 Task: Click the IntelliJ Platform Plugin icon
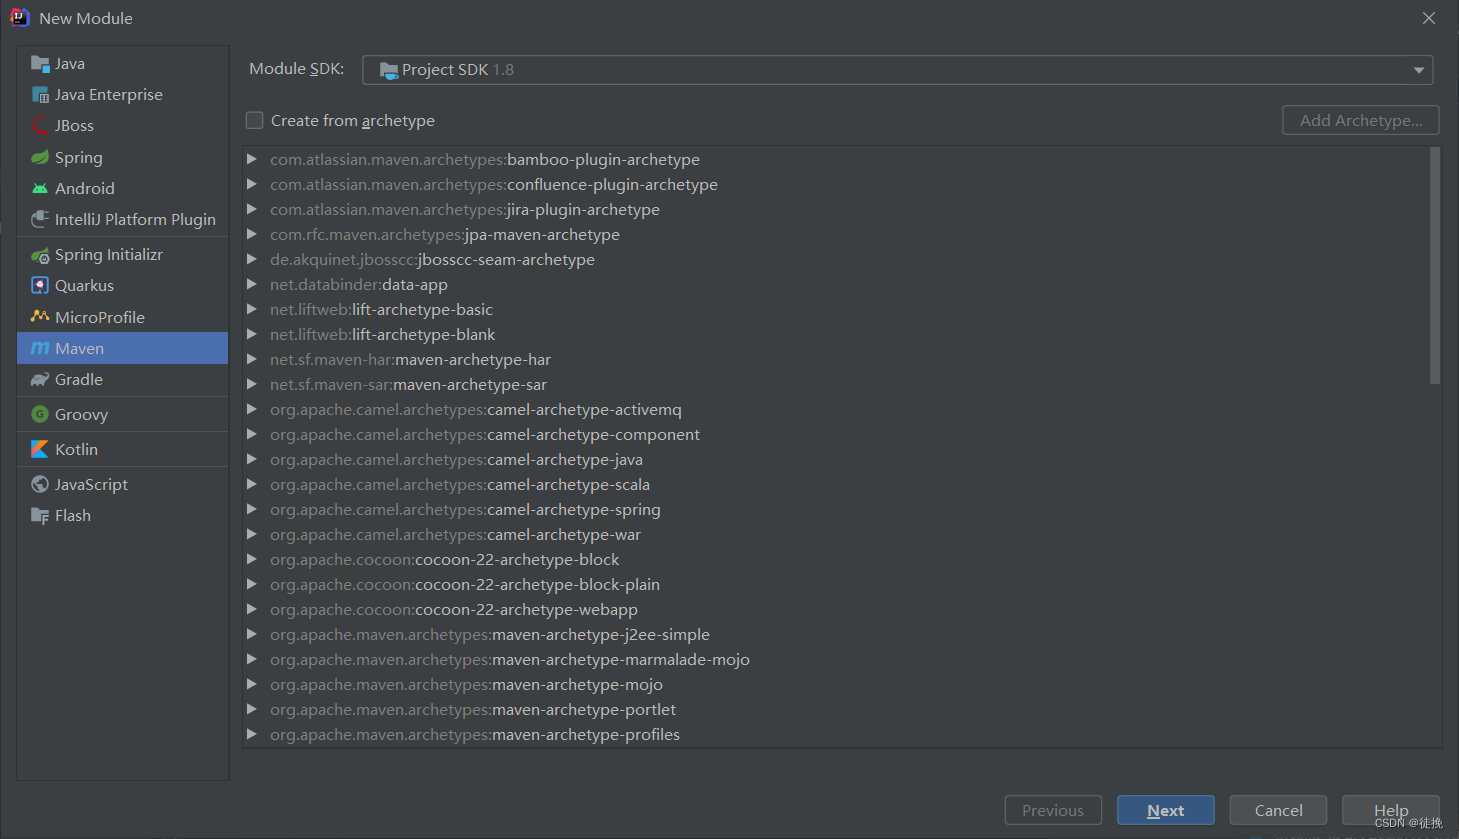pyautogui.click(x=40, y=220)
